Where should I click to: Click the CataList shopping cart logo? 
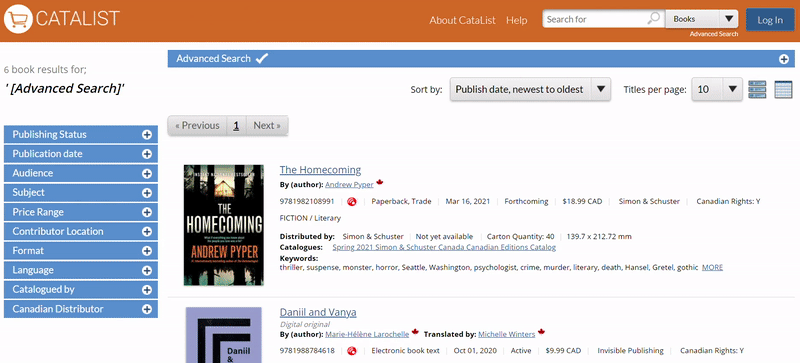[18, 19]
